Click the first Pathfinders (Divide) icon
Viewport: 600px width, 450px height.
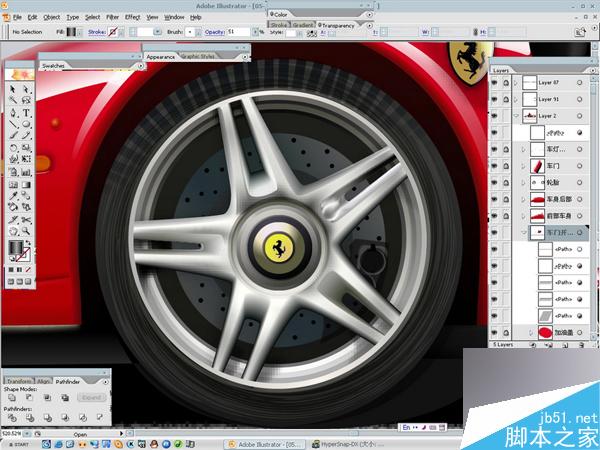pos(12,417)
